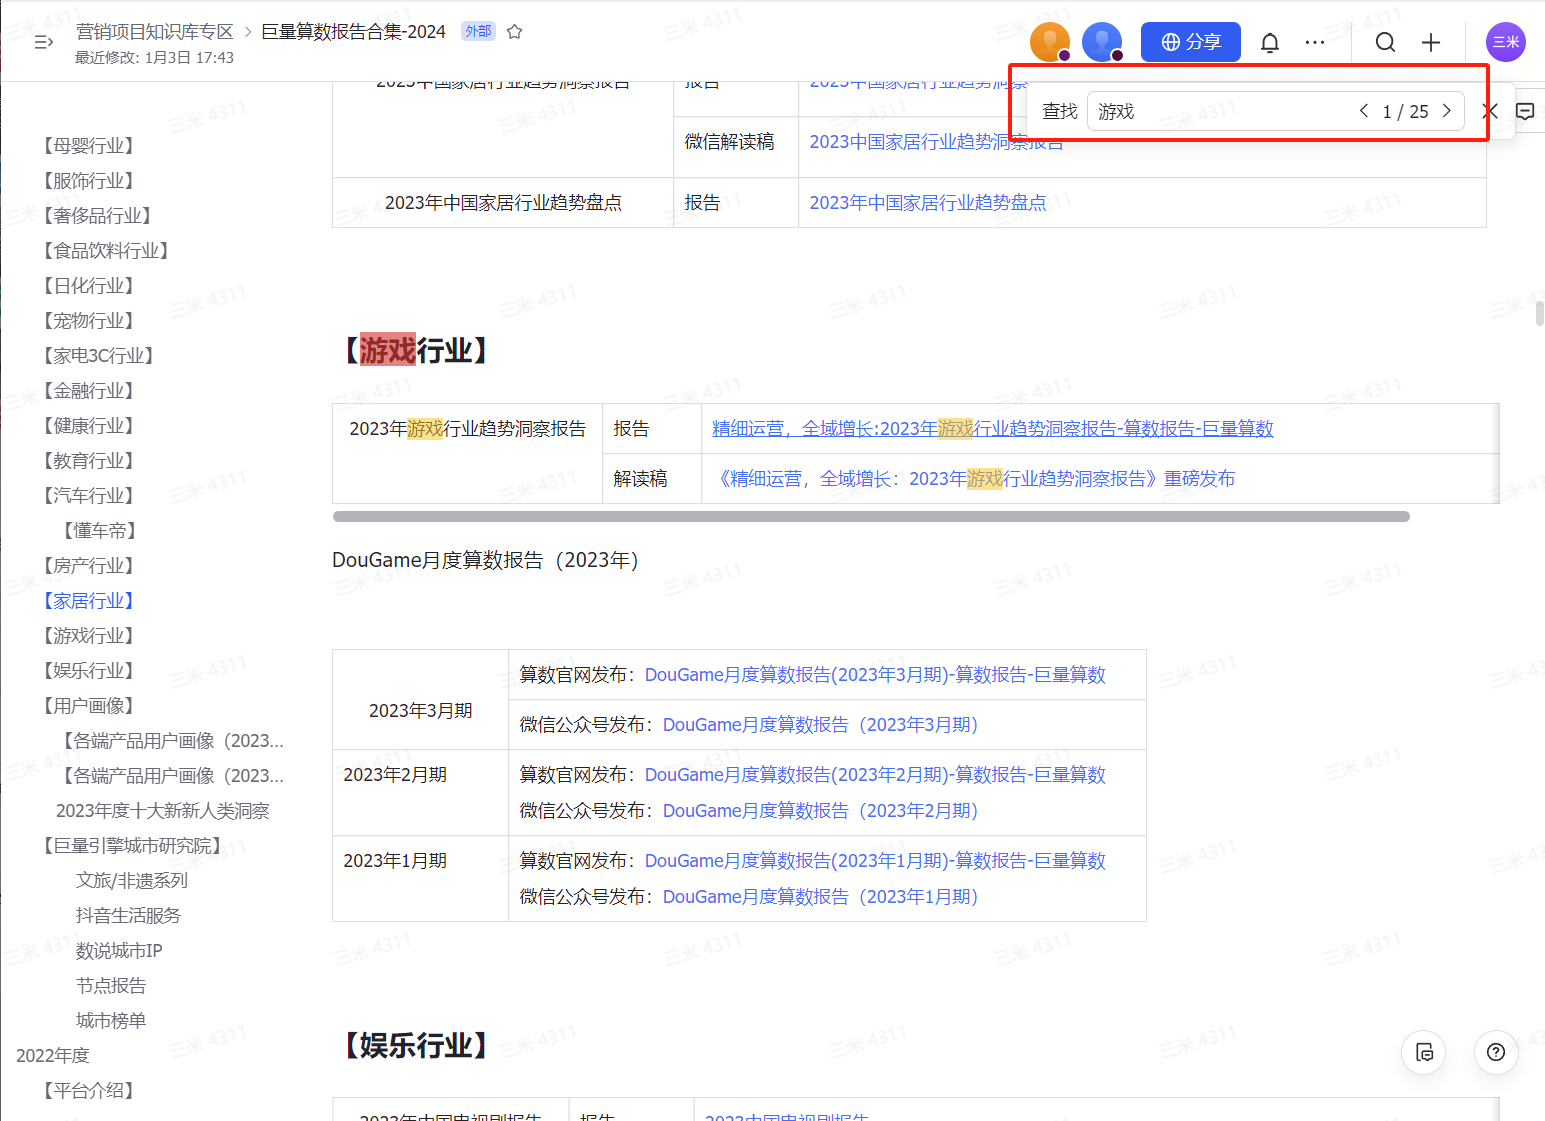
Task: Jump to 文旅/非遗系列 outline item
Action: (132, 881)
